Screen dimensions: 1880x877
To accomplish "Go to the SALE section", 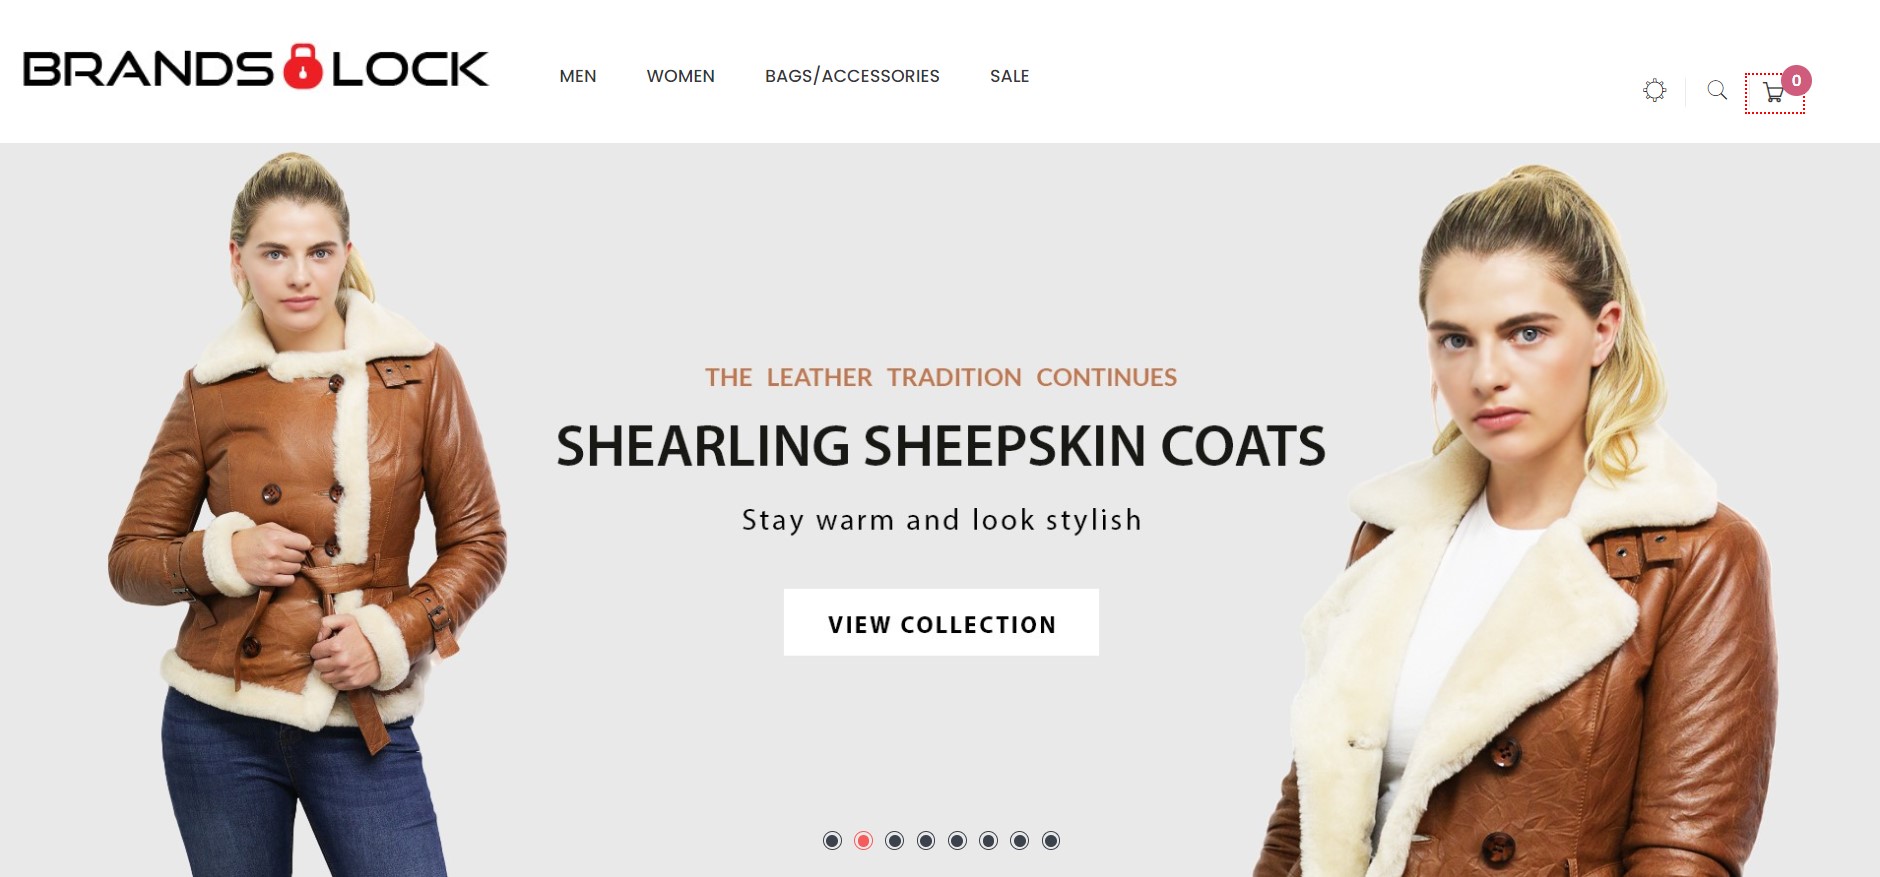I will pos(1009,76).
